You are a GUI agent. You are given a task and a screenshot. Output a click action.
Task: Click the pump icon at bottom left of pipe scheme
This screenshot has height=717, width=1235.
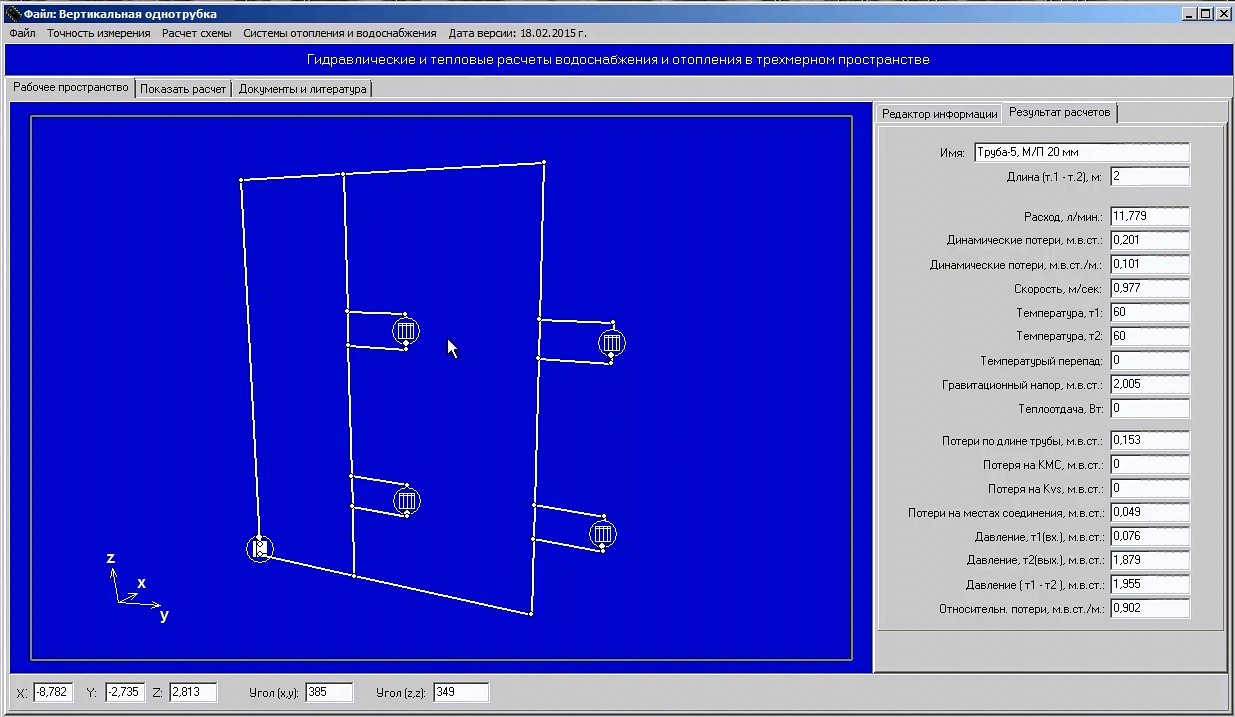coord(259,548)
